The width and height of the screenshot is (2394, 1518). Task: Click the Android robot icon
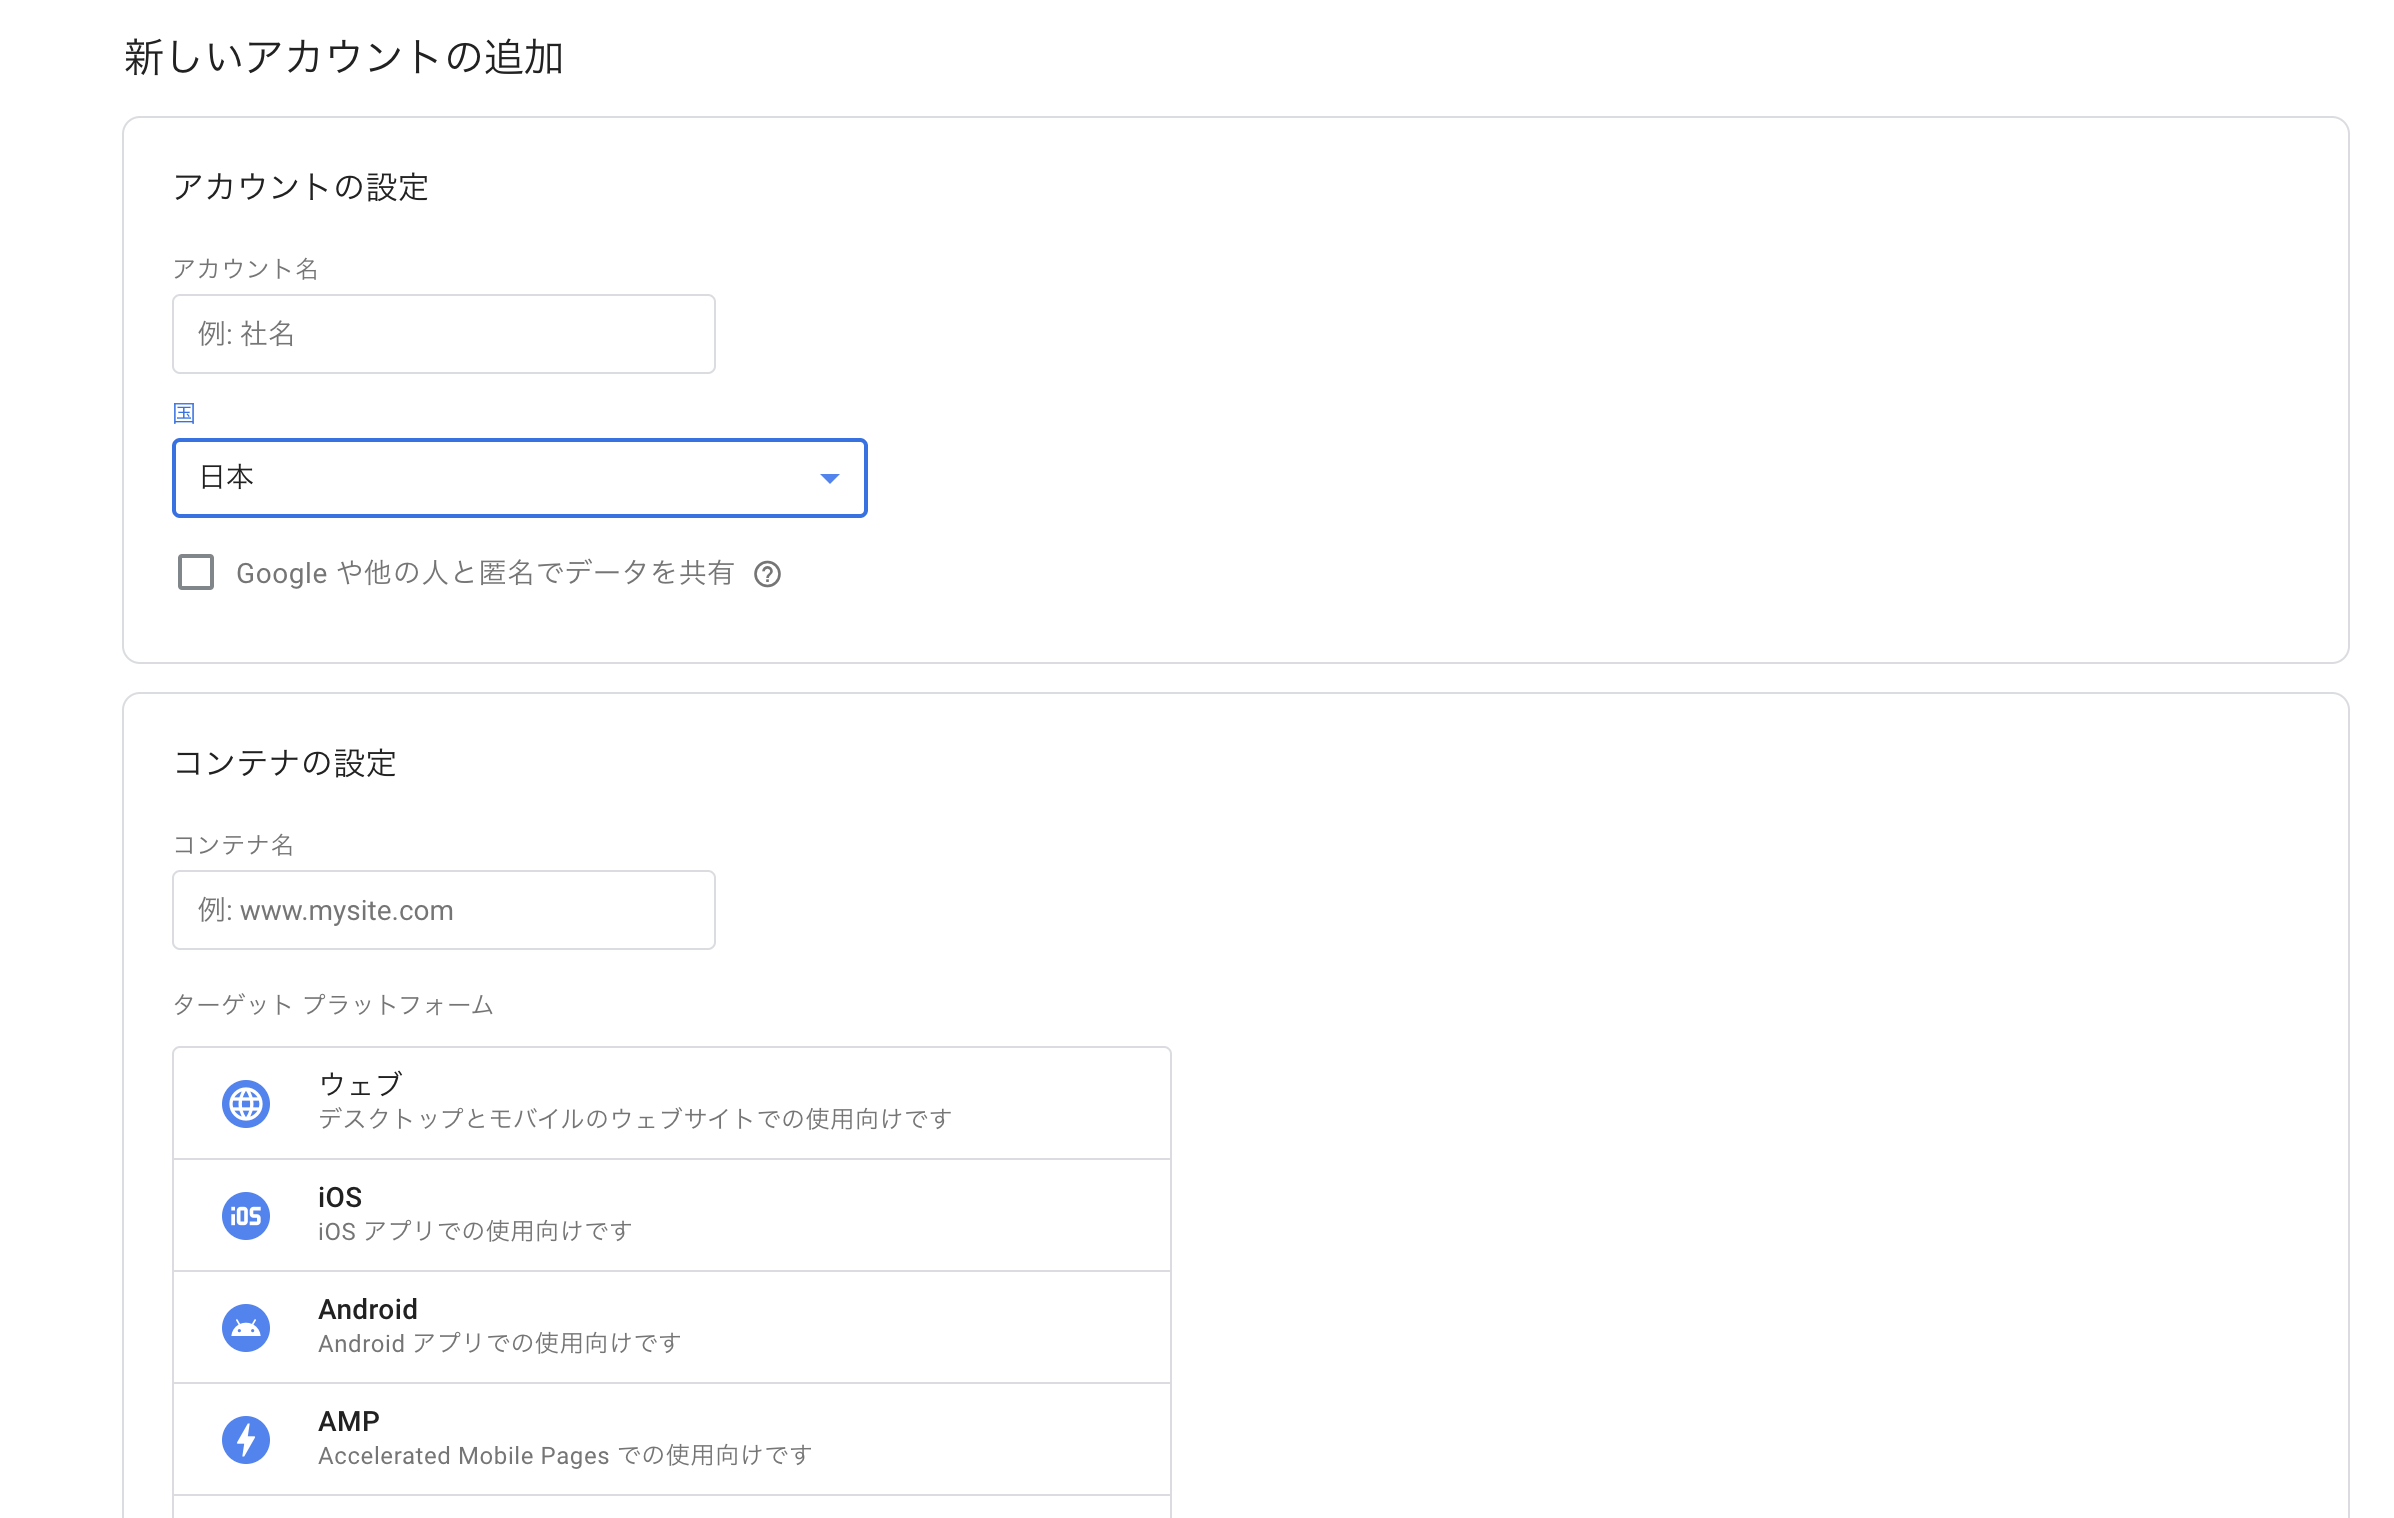[245, 1328]
